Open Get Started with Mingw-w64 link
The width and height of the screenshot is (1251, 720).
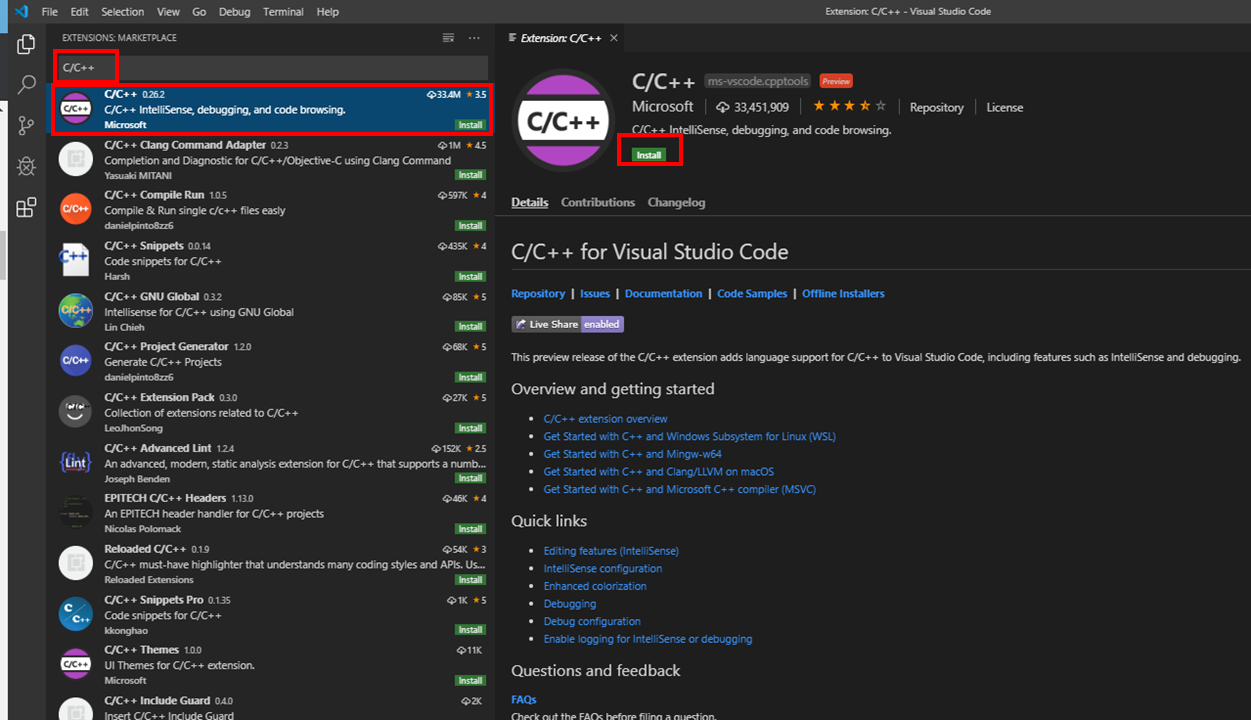point(632,454)
